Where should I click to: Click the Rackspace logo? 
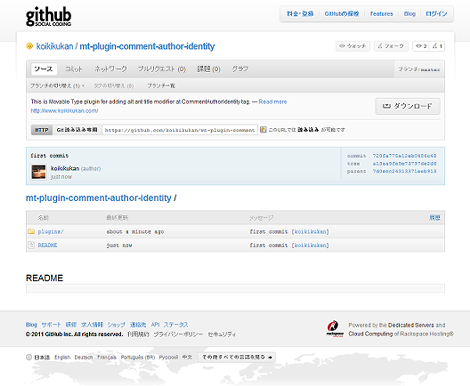pos(334,329)
